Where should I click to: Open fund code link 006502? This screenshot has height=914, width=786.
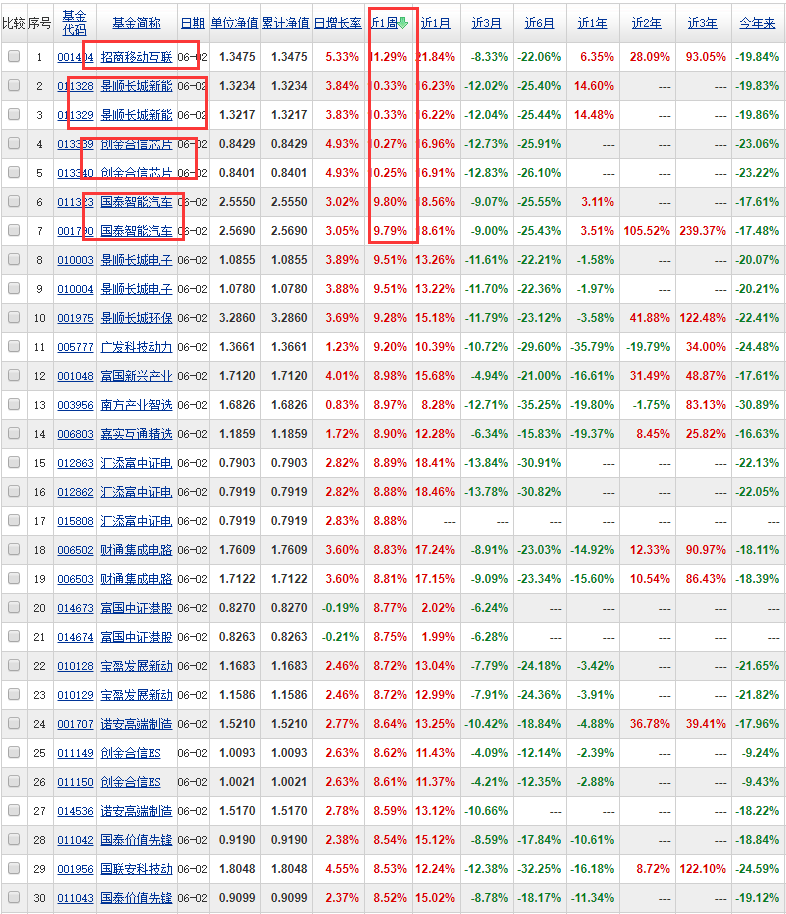click(75, 550)
